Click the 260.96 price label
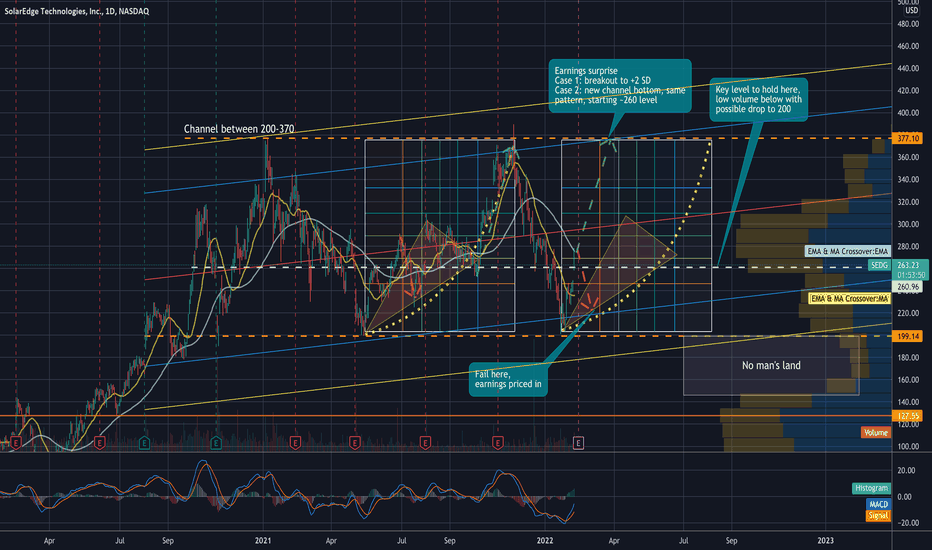The height and width of the screenshot is (550, 932). pos(908,287)
